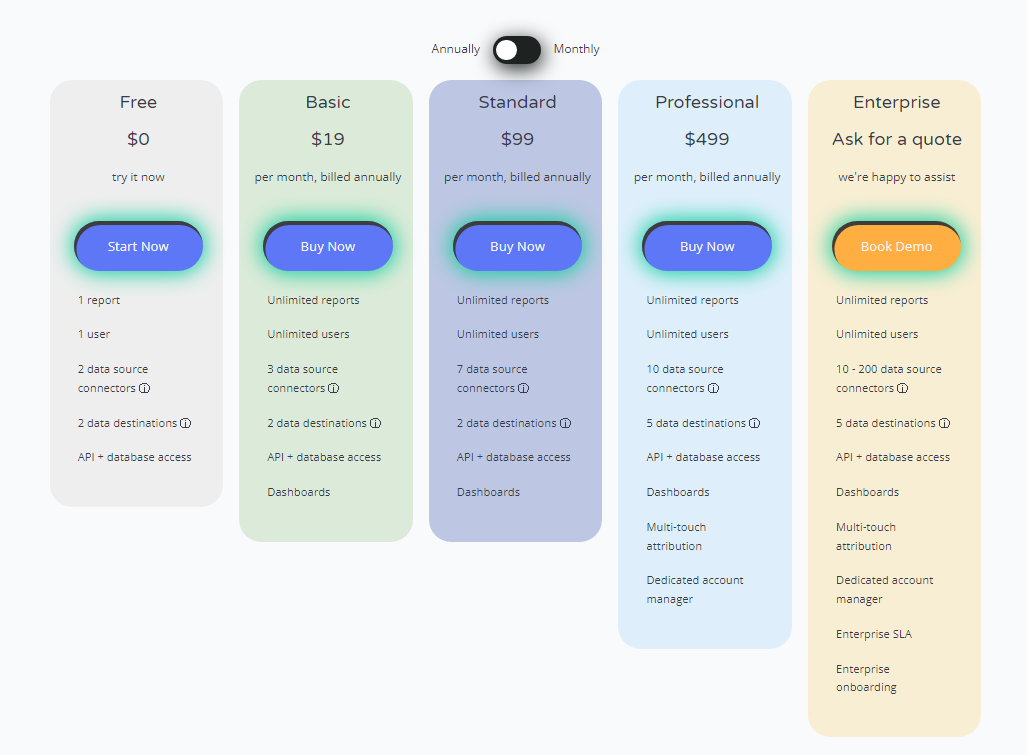Select the Monthly billing label

[x=576, y=49]
